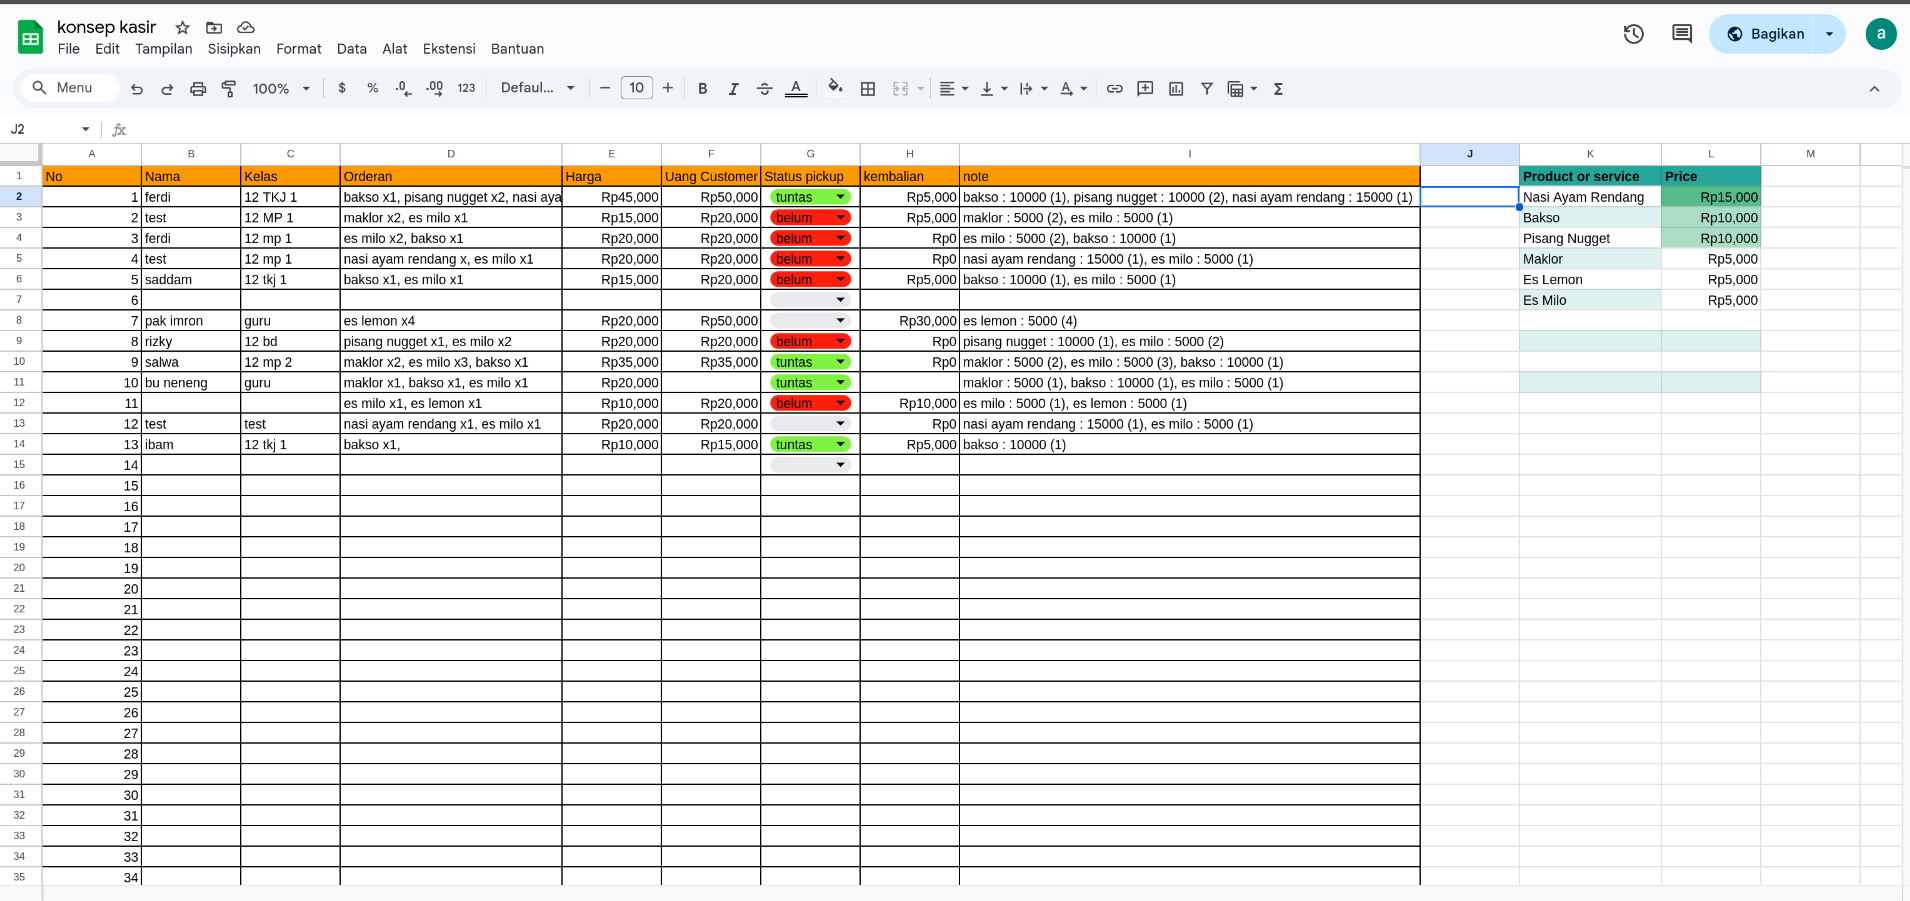
Task: Open text rotation dropdown
Action: coord(1073,89)
